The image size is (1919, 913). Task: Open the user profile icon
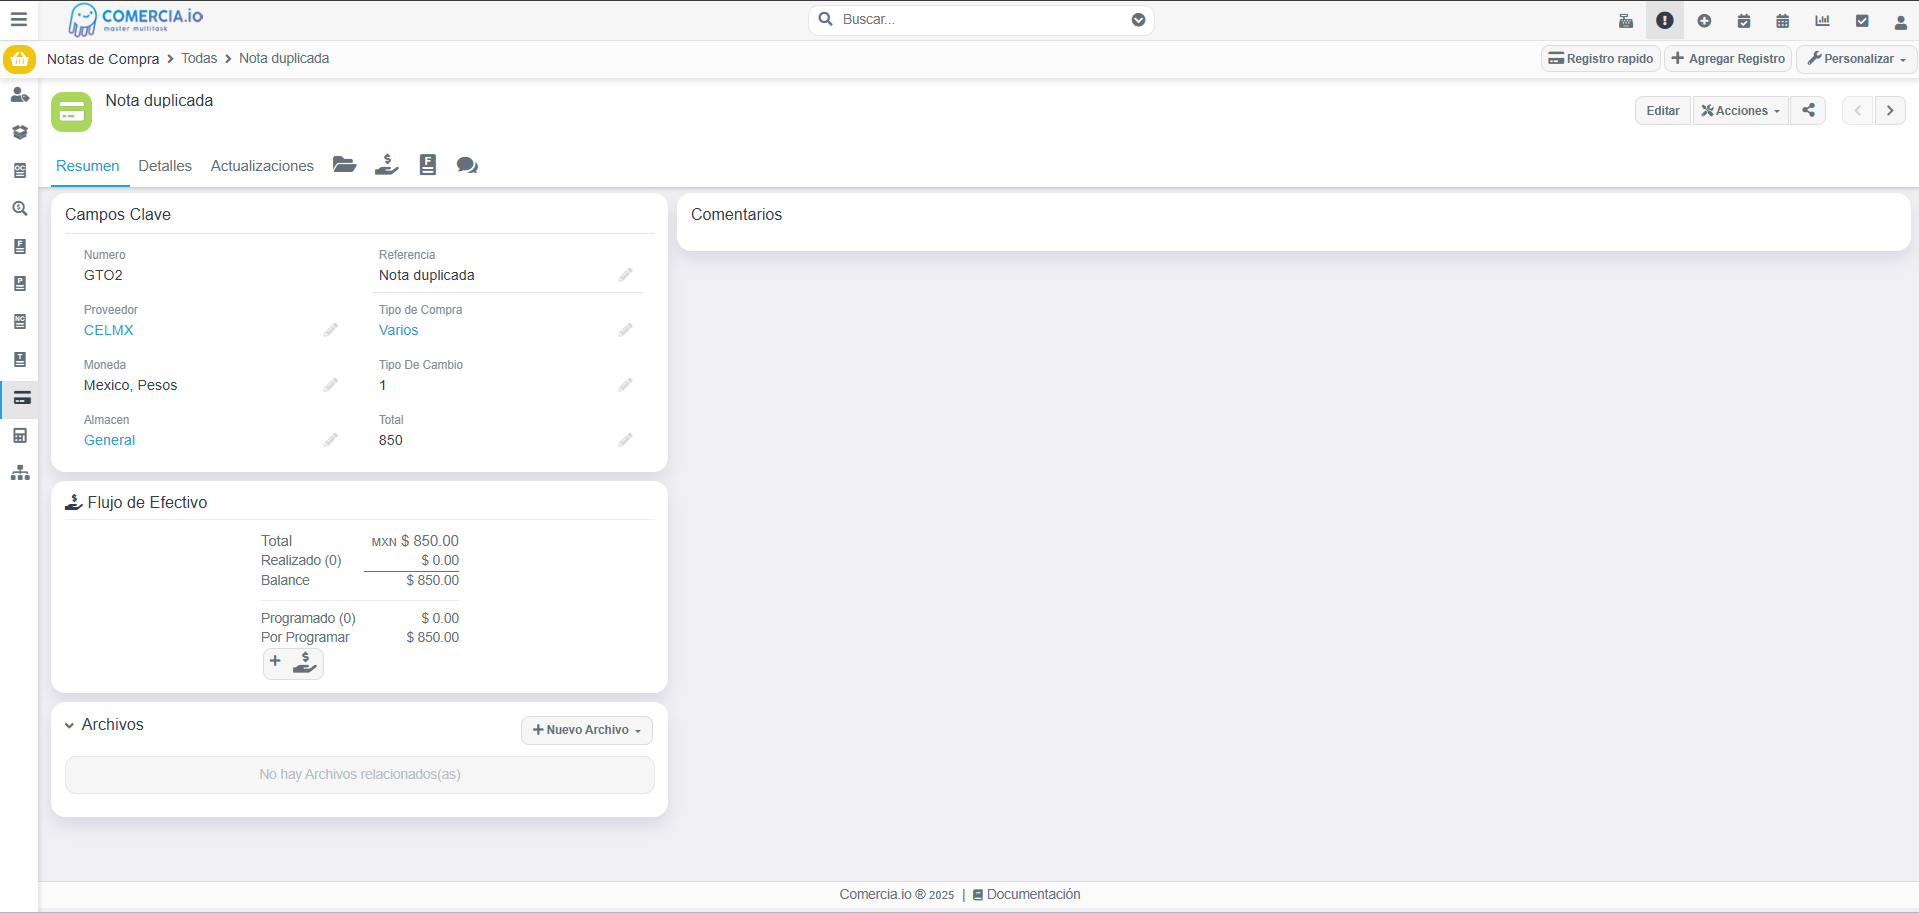tap(1901, 21)
